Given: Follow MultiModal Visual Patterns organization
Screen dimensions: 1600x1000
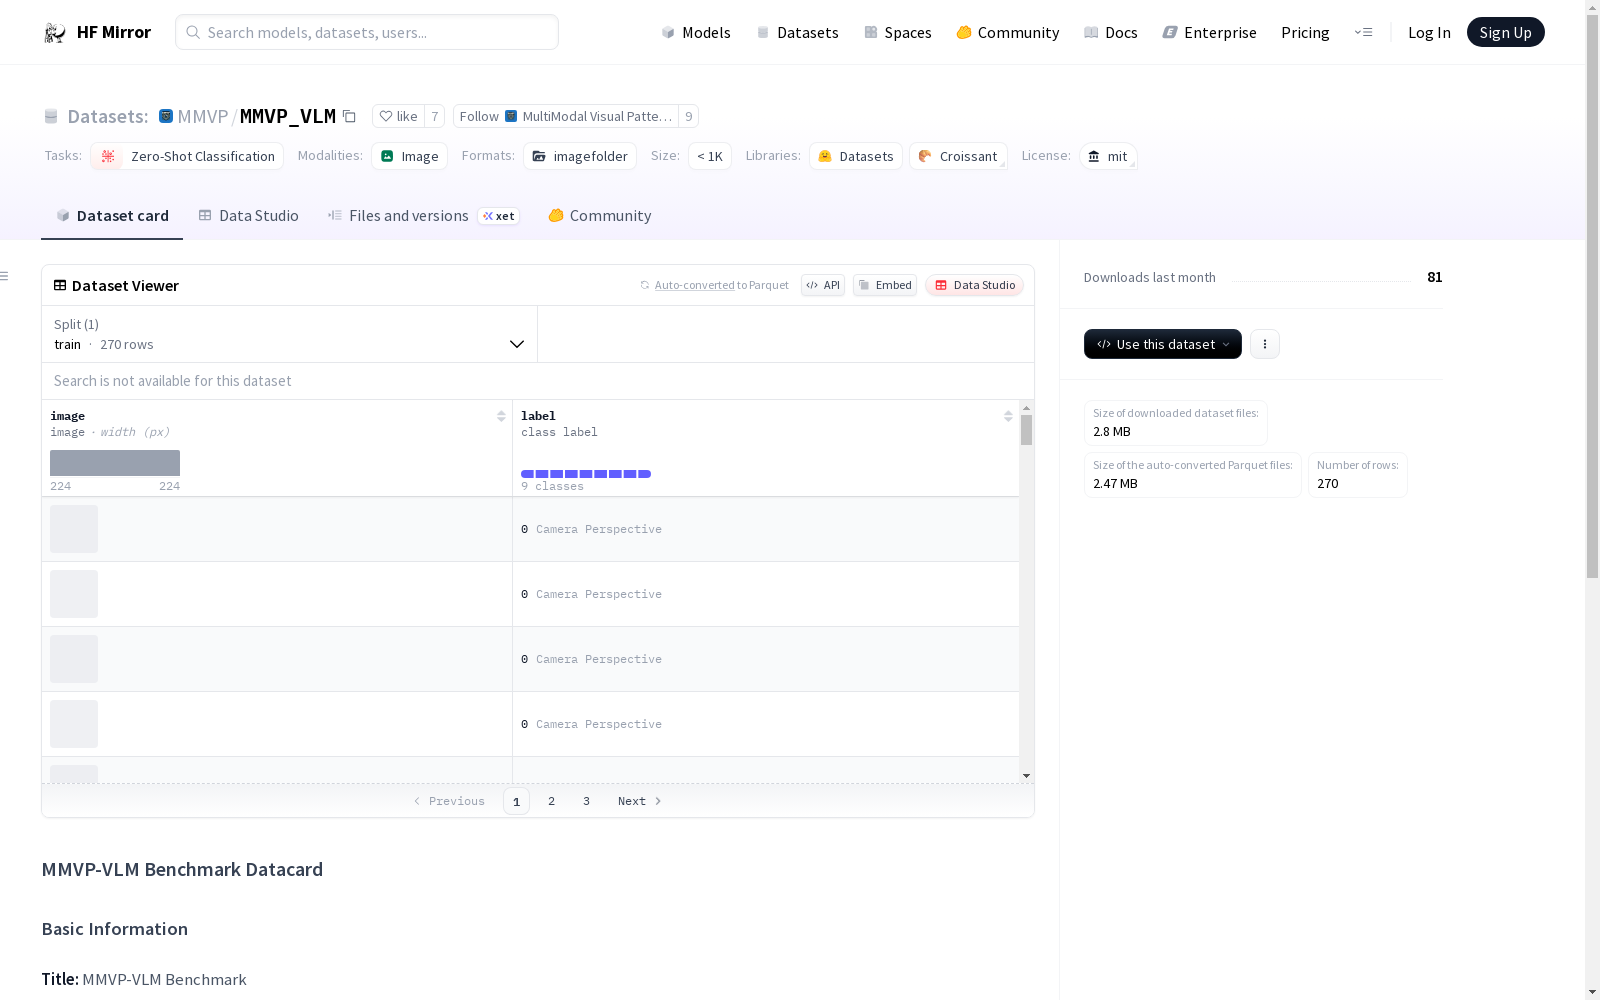Looking at the screenshot, I should 566,116.
